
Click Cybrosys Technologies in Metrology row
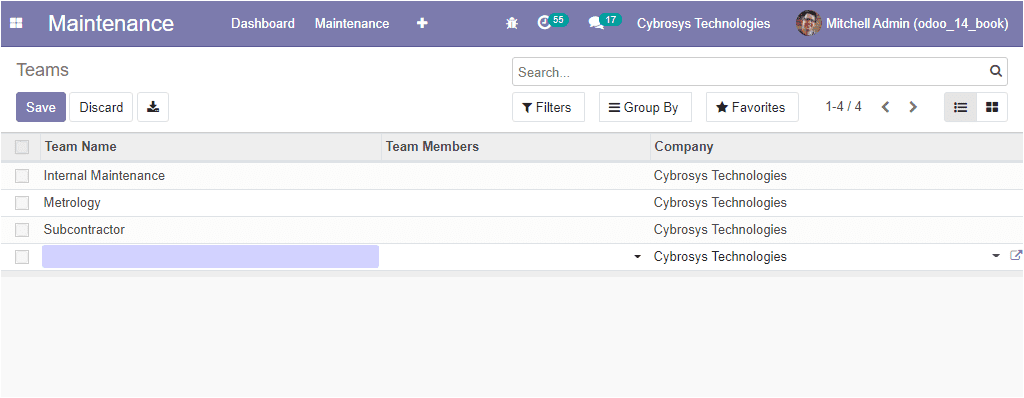pos(720,203)
